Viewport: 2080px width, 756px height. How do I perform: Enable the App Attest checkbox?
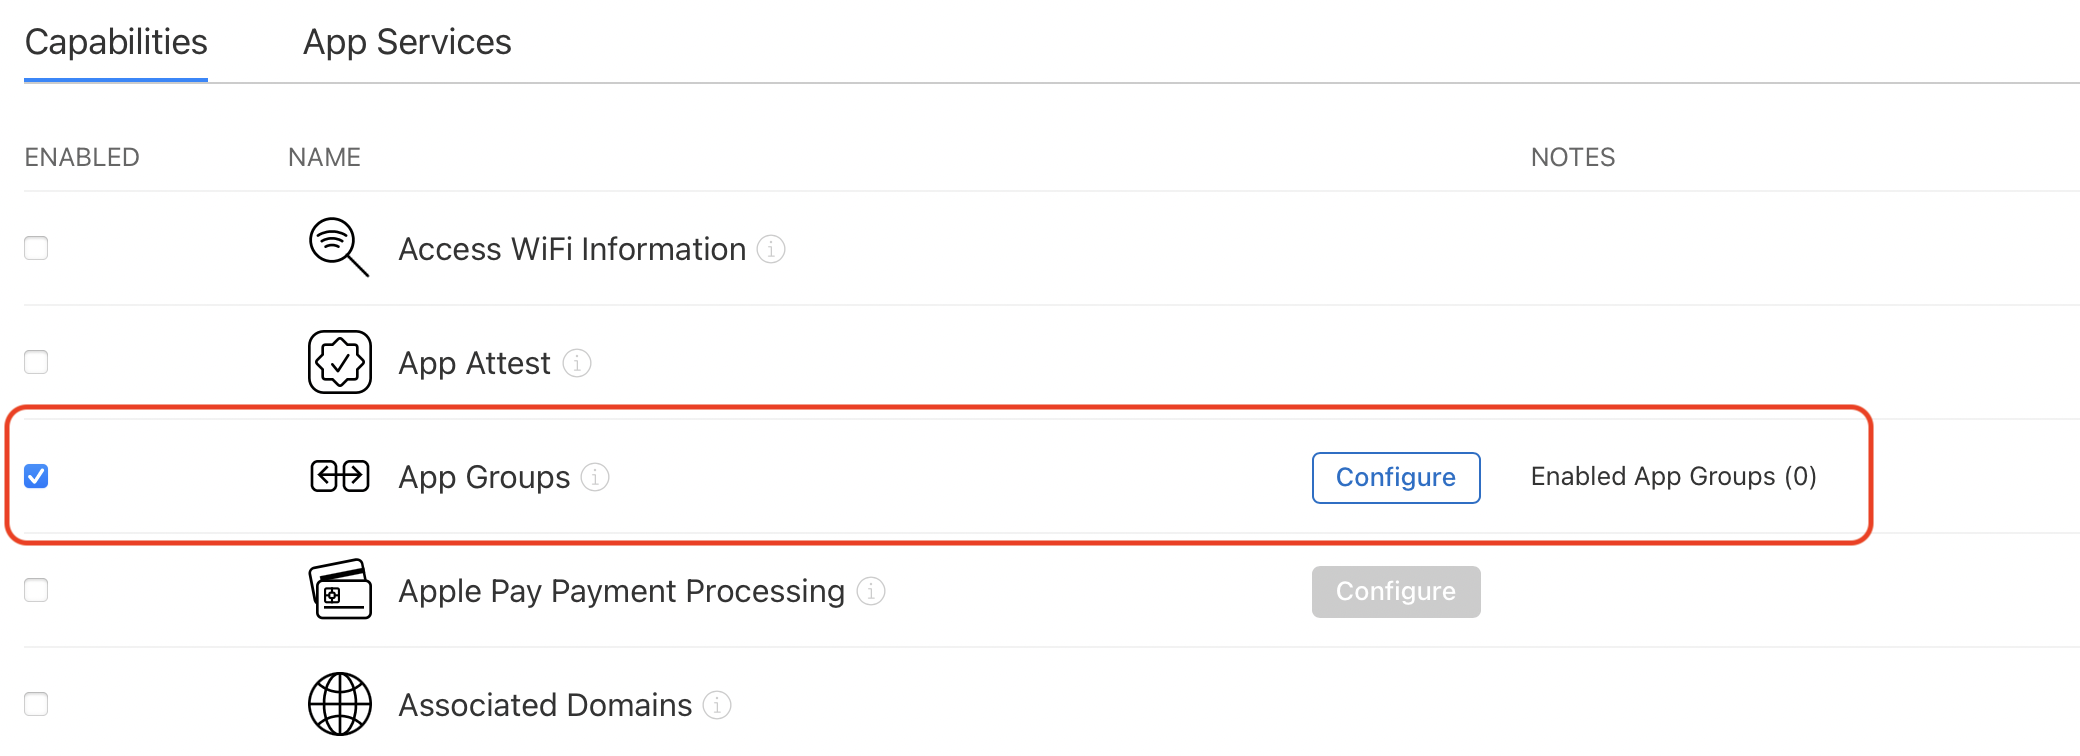tap(36, 362)
